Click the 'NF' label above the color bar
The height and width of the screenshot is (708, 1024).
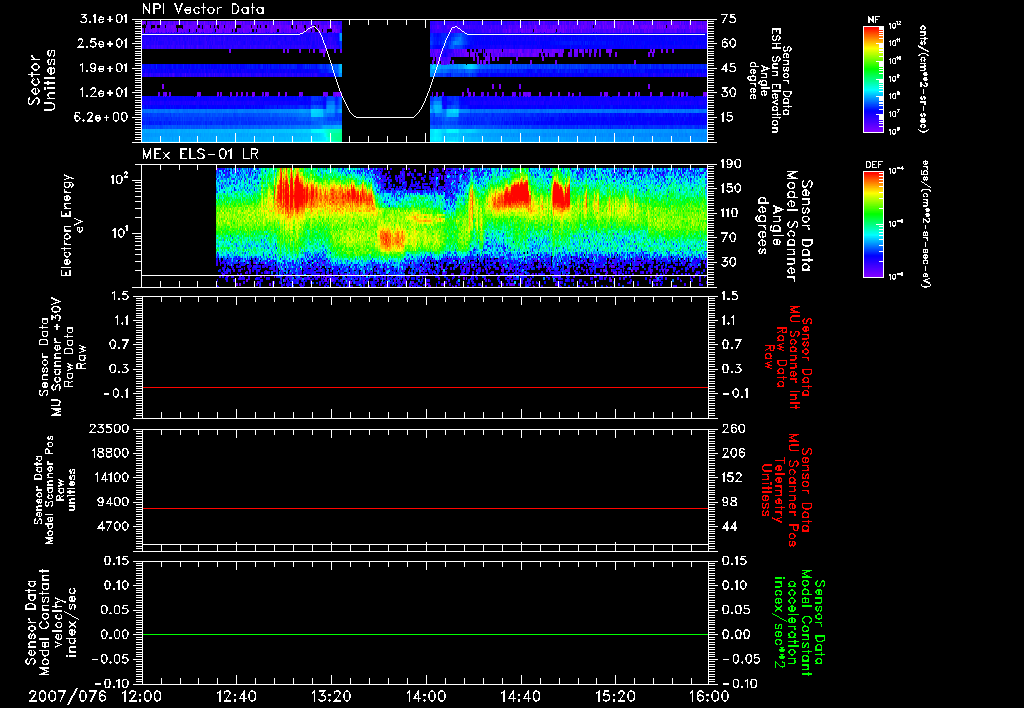pyautogui.click(x=873, y=20)
